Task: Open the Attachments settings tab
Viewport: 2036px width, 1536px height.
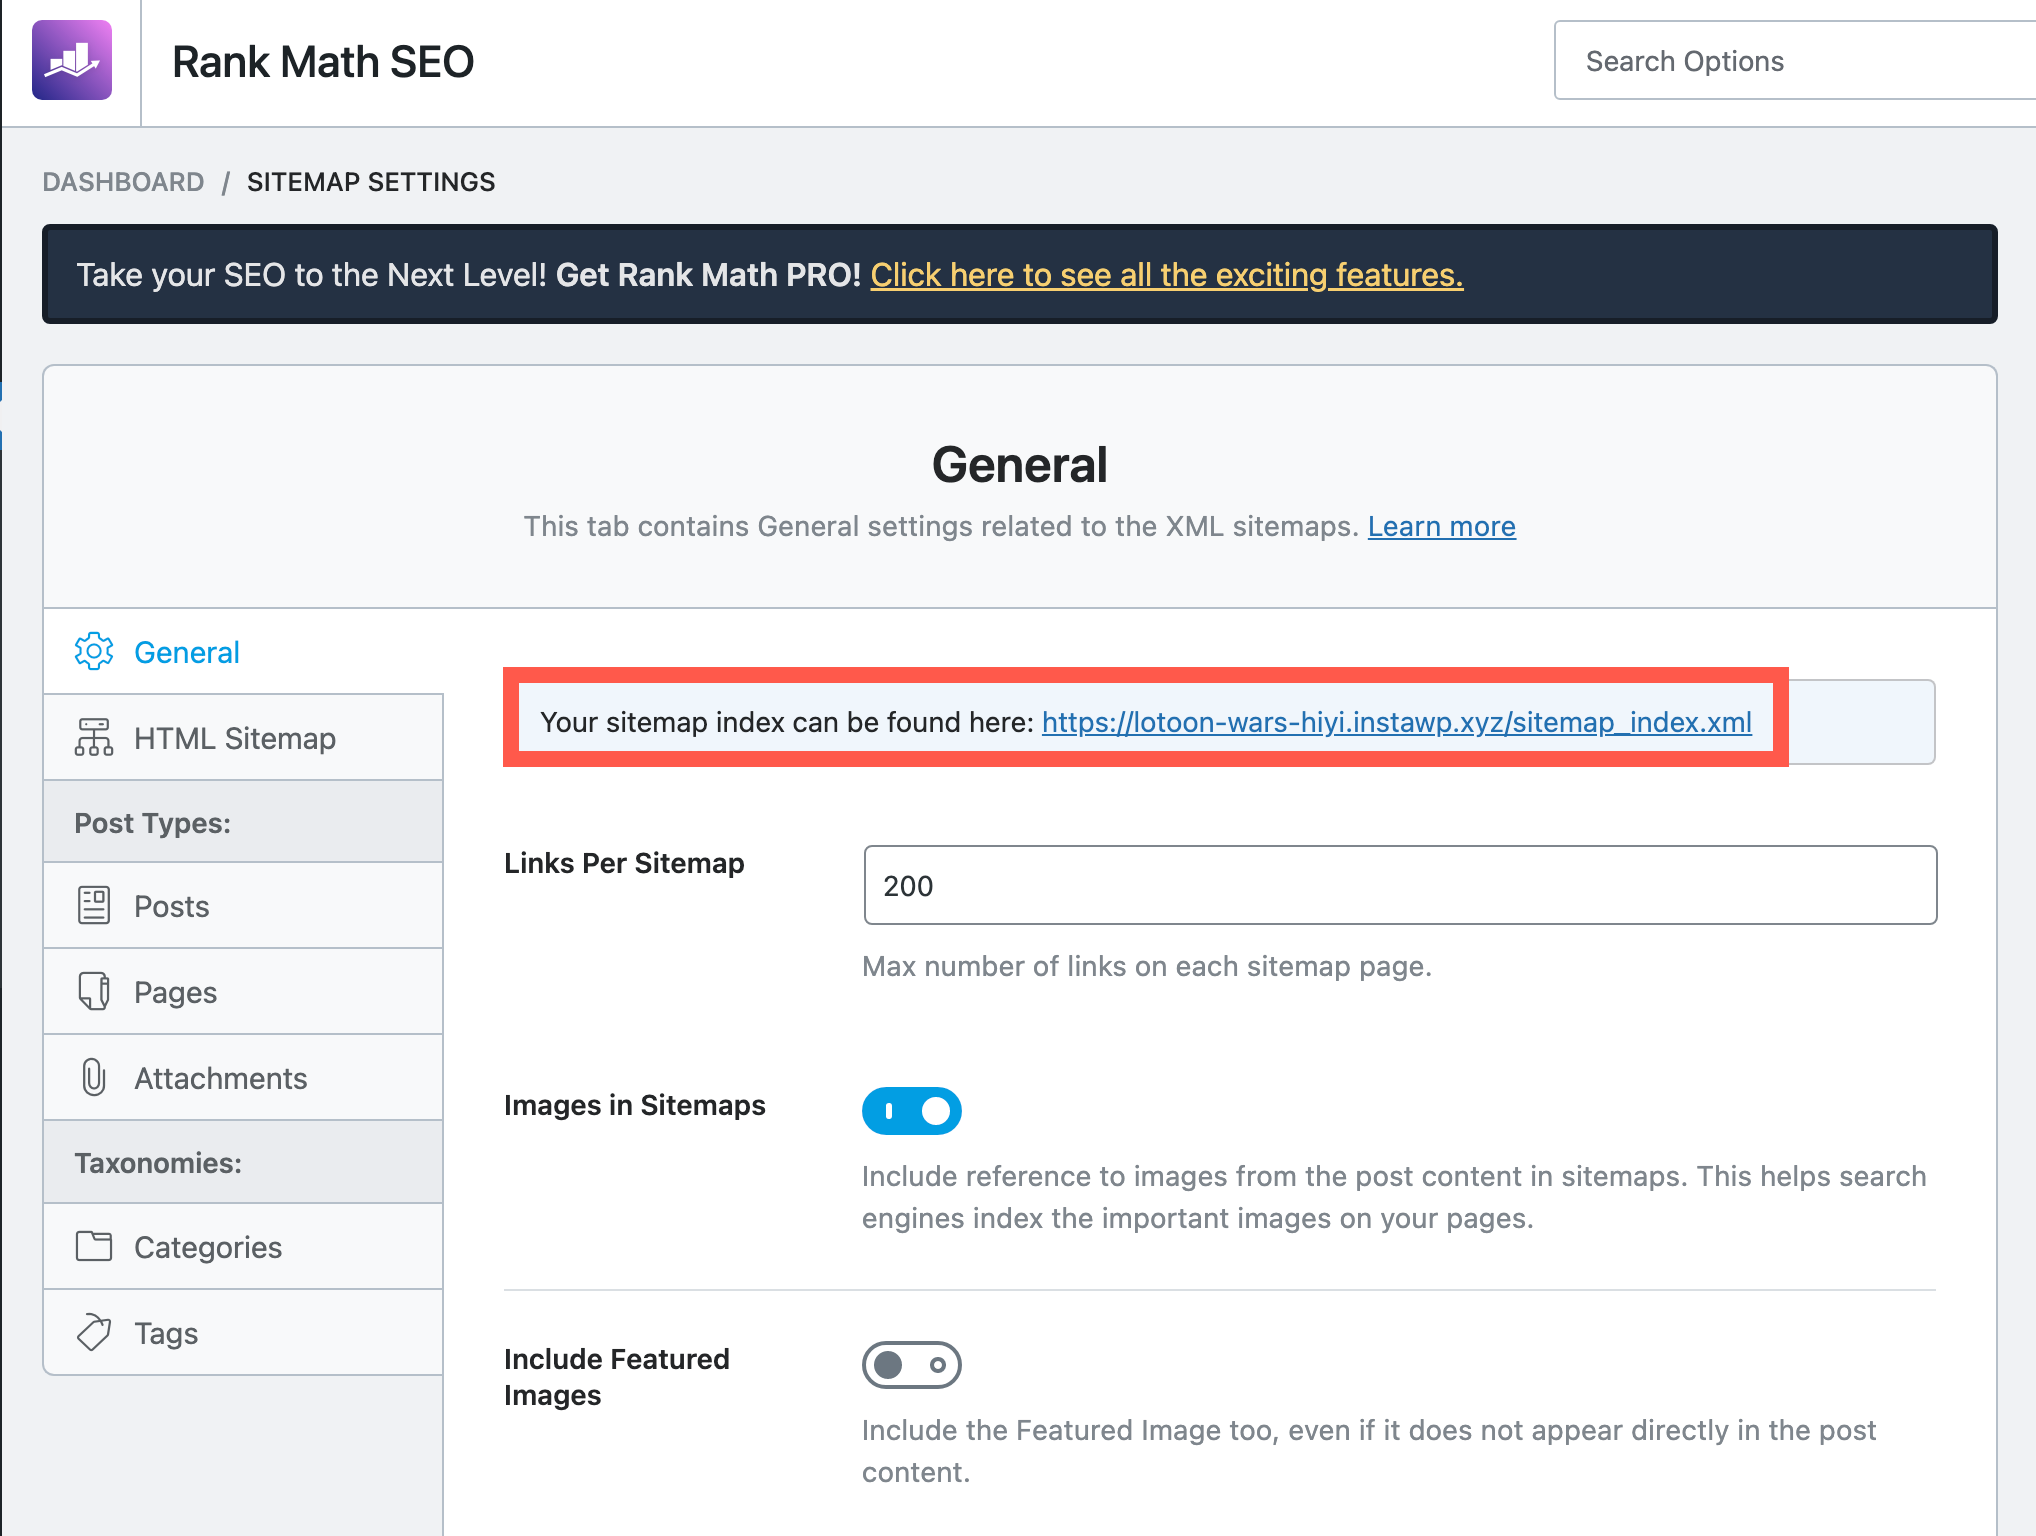Action: click(x=221, y=1078)
